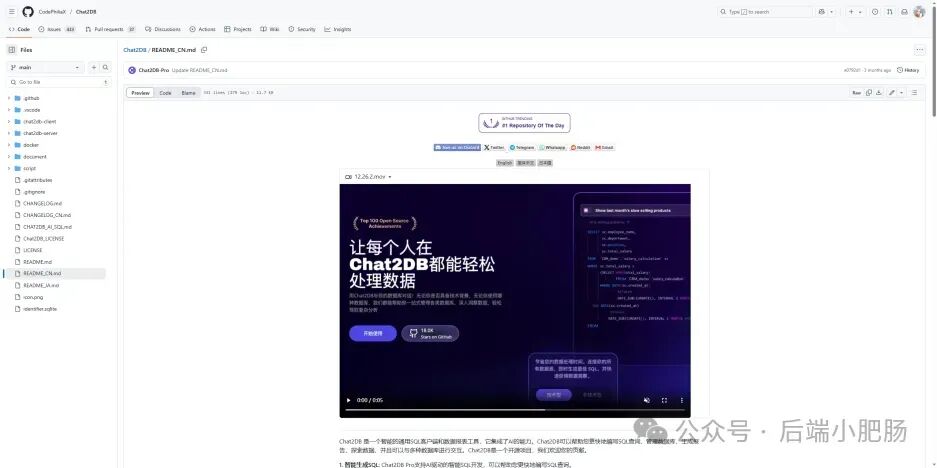Click the Type / to search box
Viewport: 937px width, 468px height.
click(765, 11)
